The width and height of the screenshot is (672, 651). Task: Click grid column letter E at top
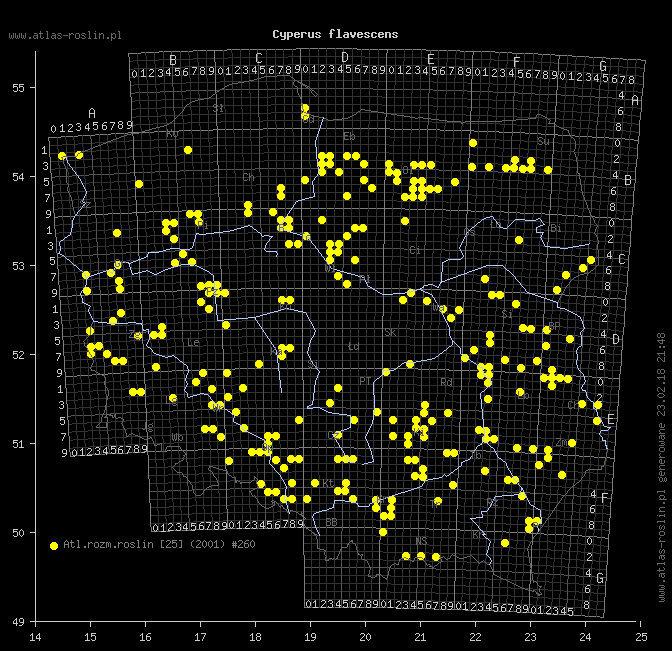[x=431, y=59]
